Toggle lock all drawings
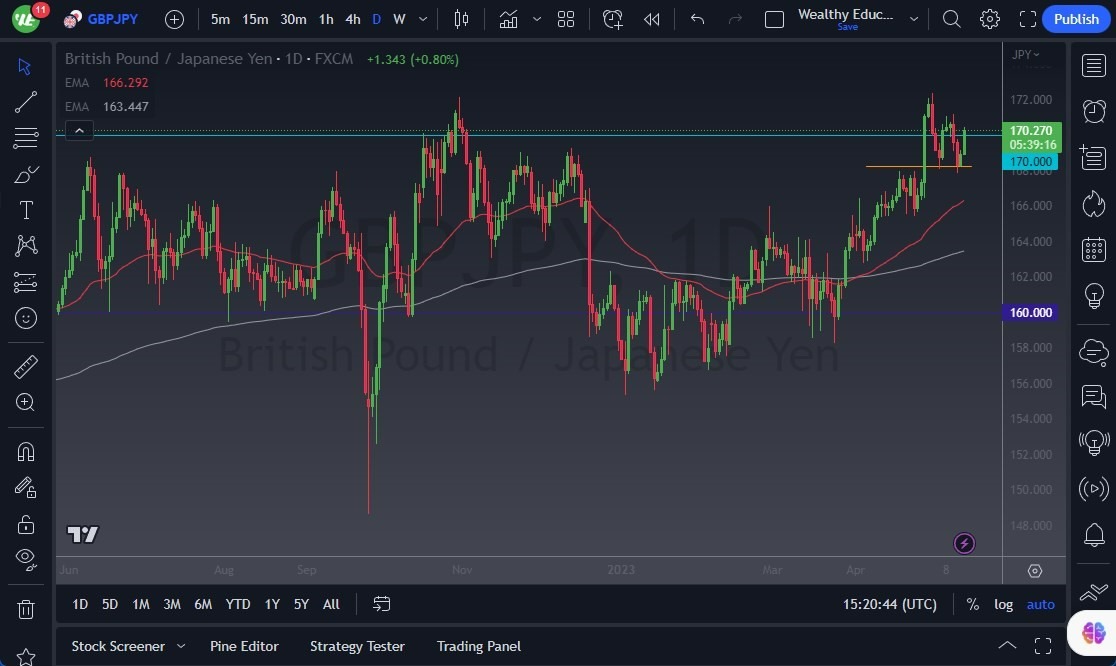The width and height of the screenshot is (1116, 666). tap(25, 523)
